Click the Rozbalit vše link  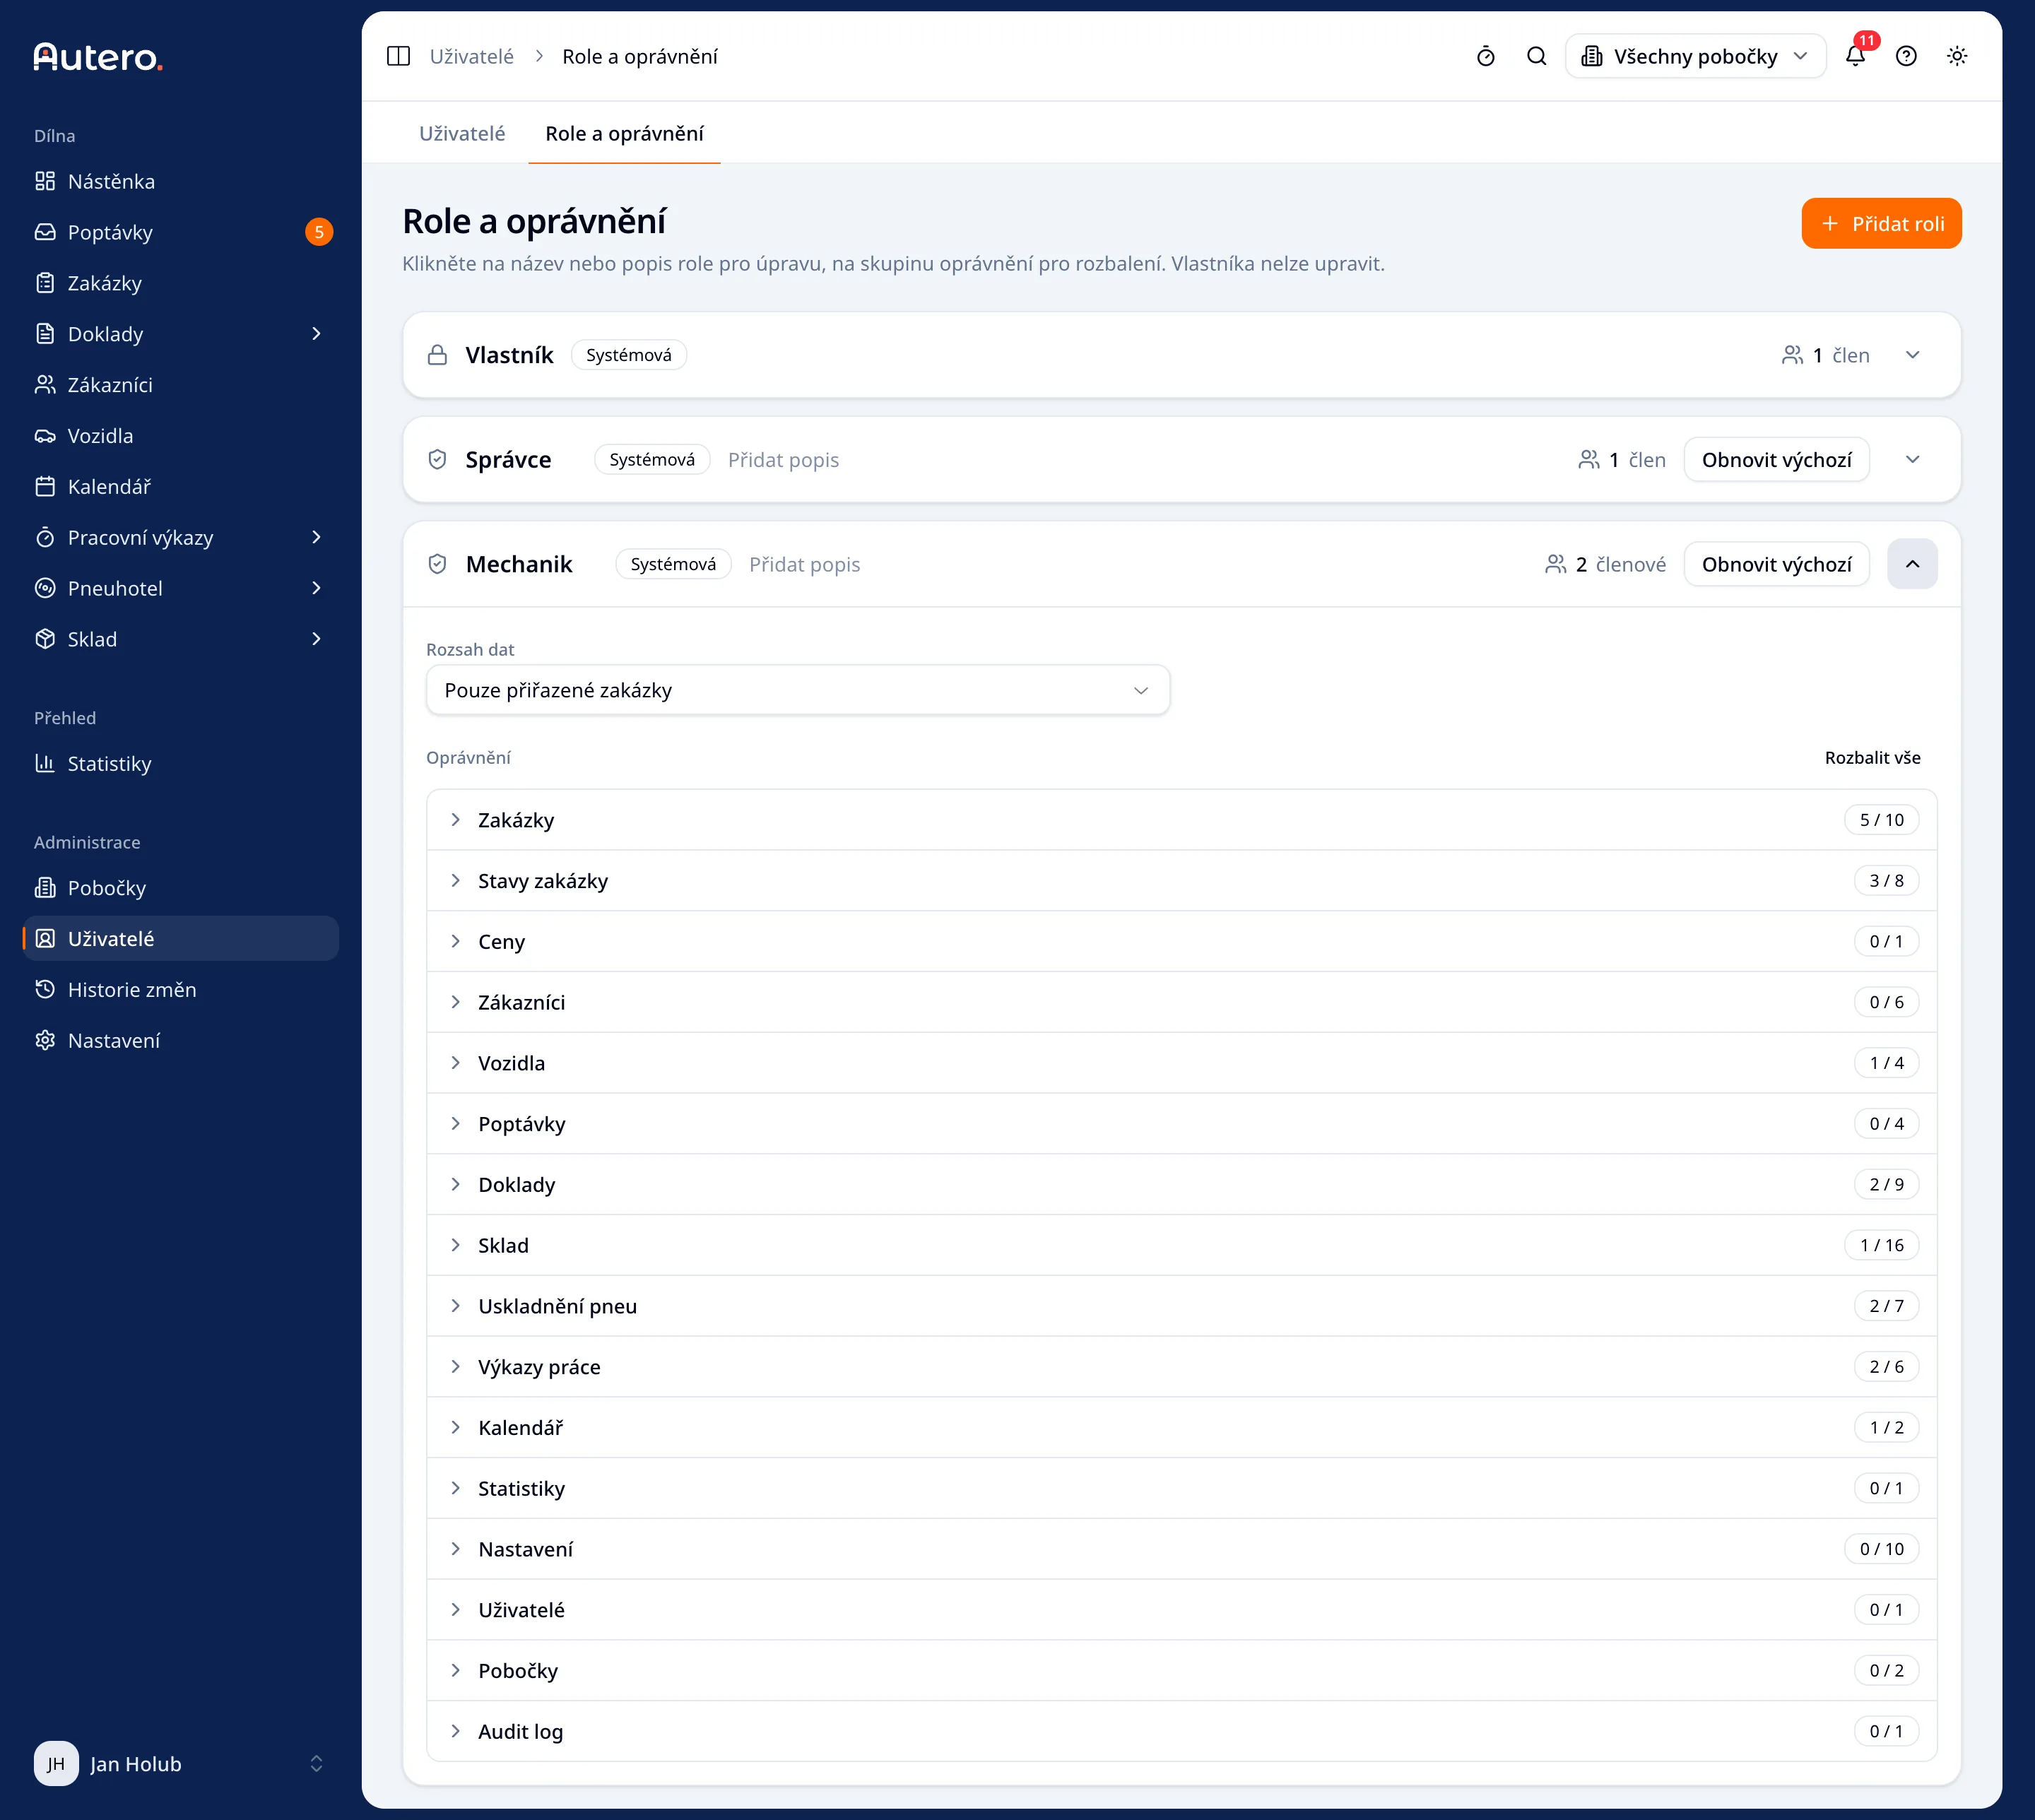(1873, 758)
